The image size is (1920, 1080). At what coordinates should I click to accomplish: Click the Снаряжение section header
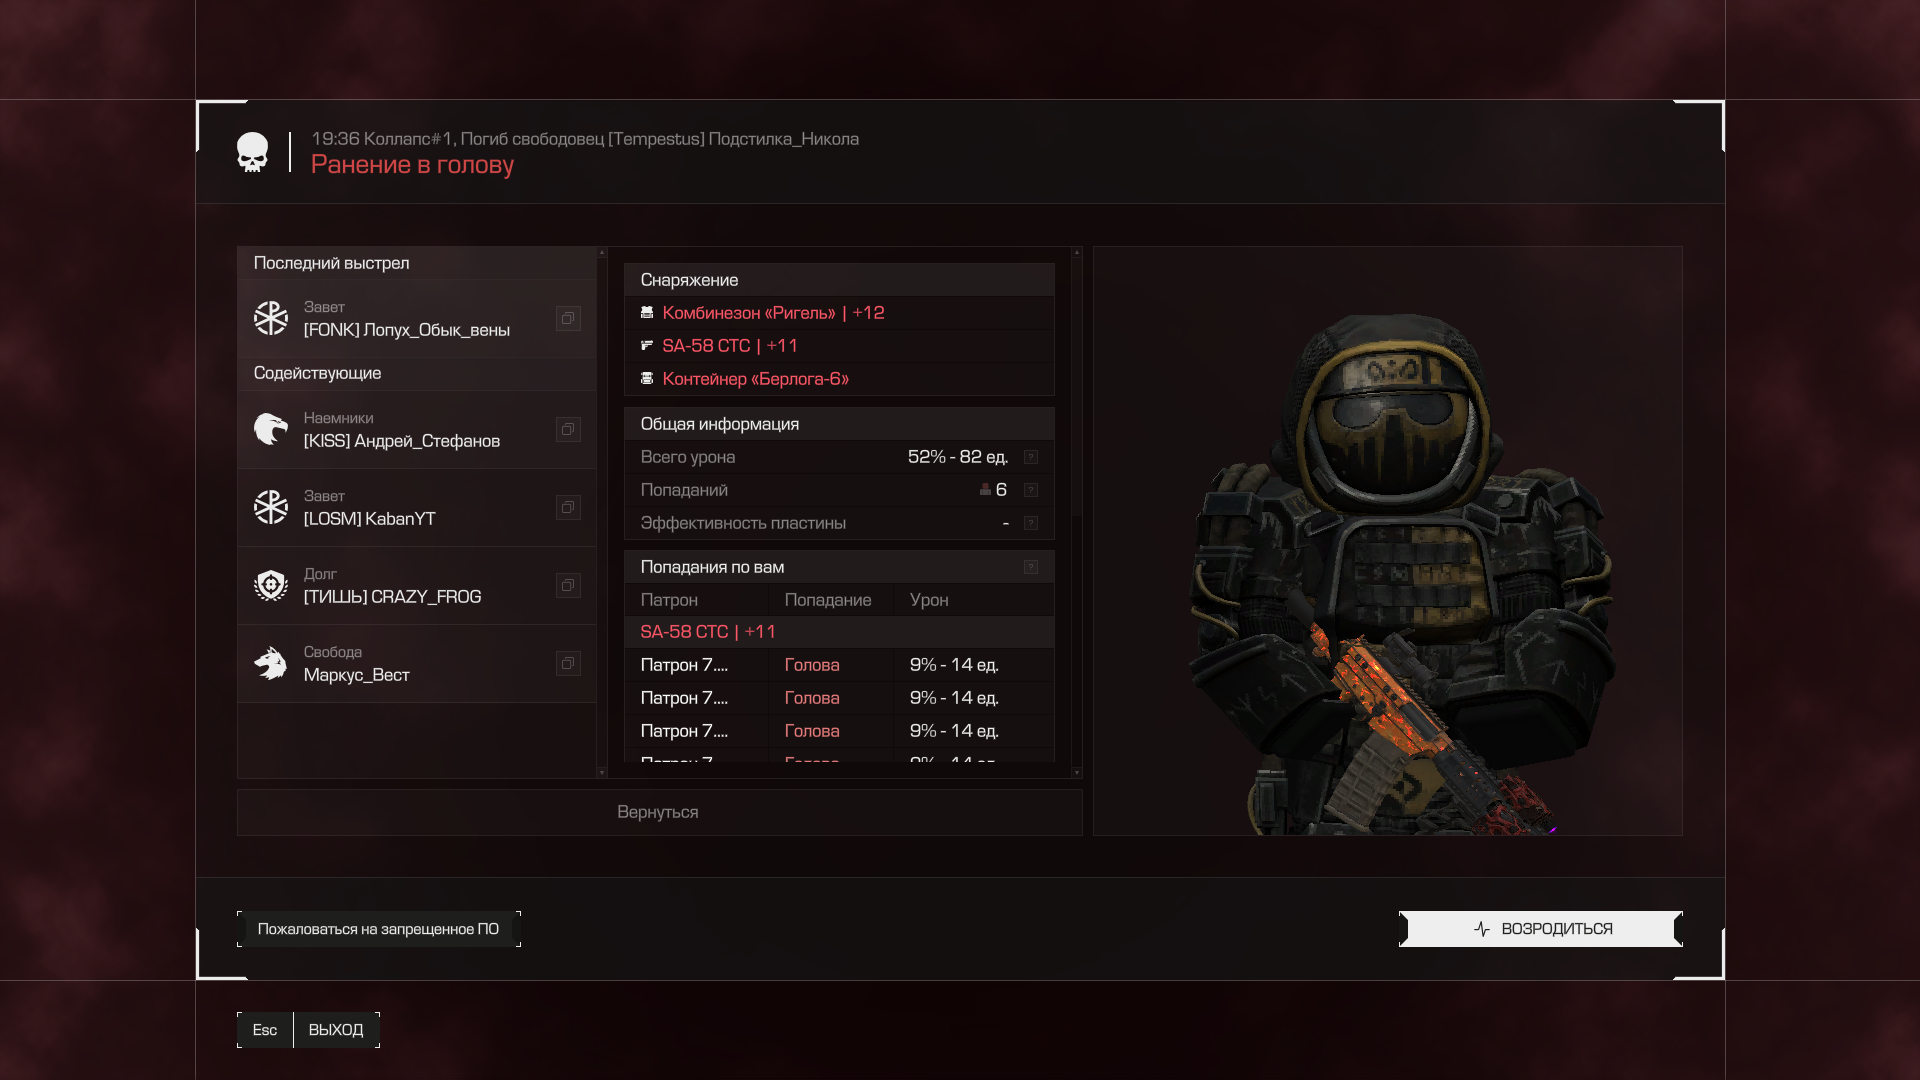[x=839, y=280]
